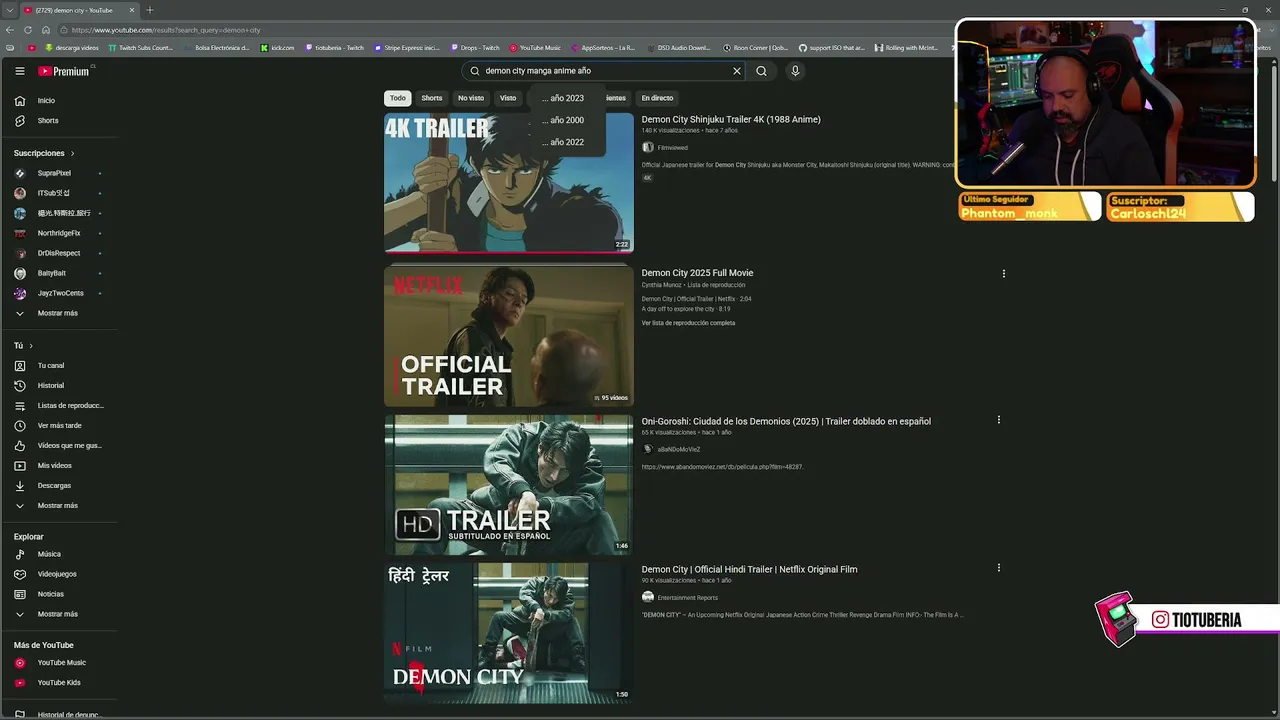Go to YouTube Premium home logo
1280x720 pixels.
(x=64, y=71)
